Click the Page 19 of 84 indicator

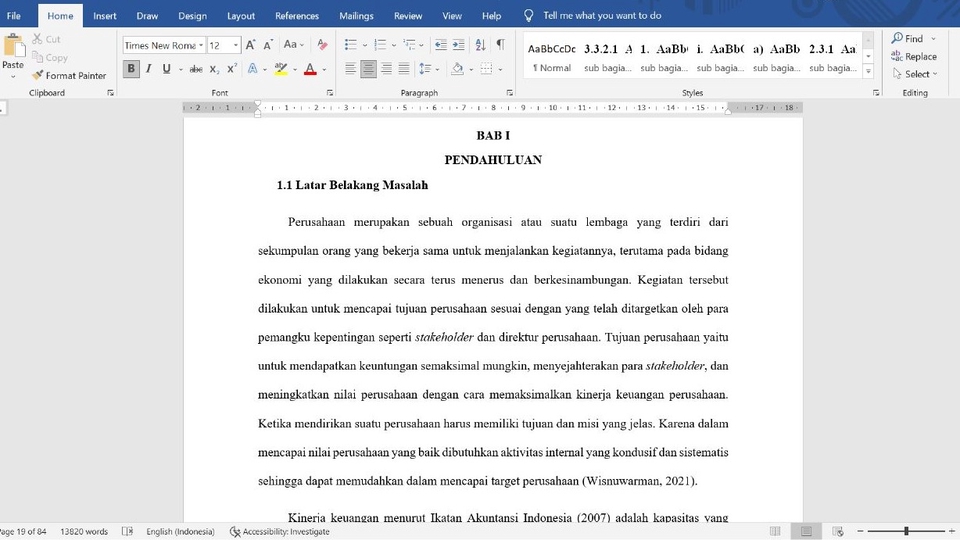point(23,531)
